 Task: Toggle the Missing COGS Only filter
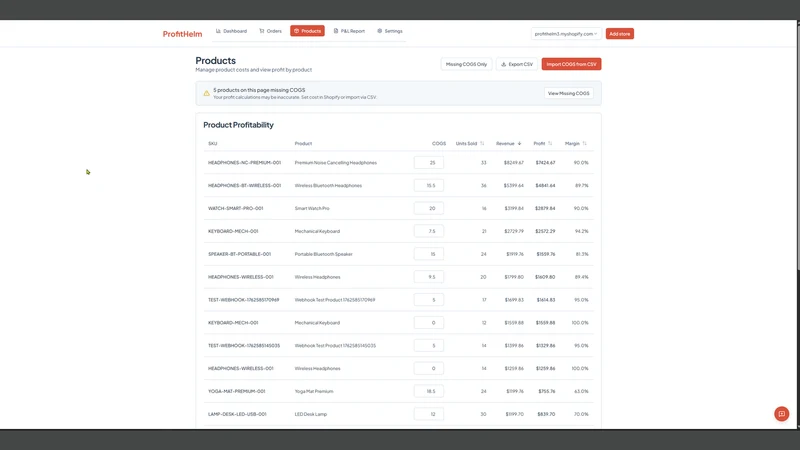(466, 64)
